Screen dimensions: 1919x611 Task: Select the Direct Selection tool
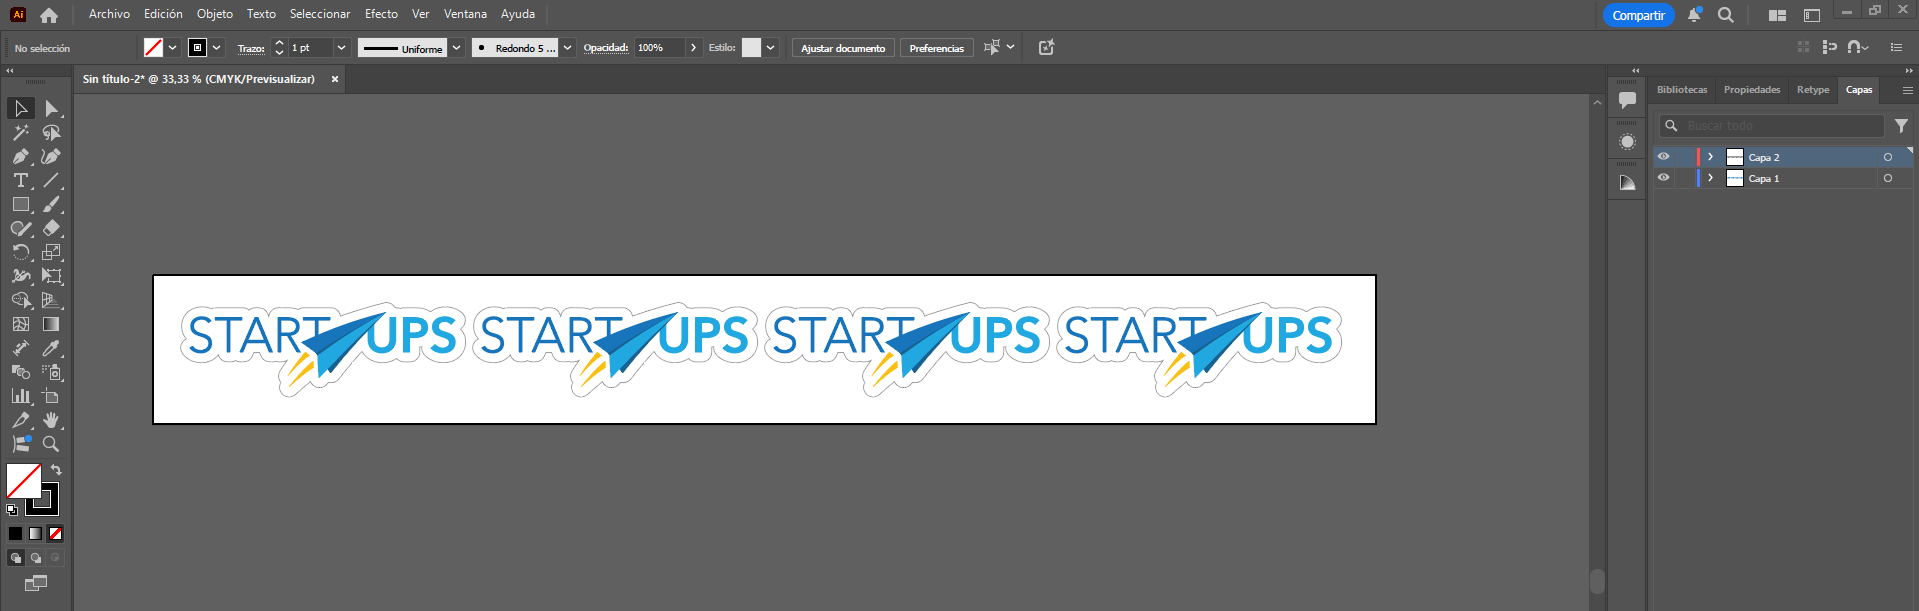(51, 108)
